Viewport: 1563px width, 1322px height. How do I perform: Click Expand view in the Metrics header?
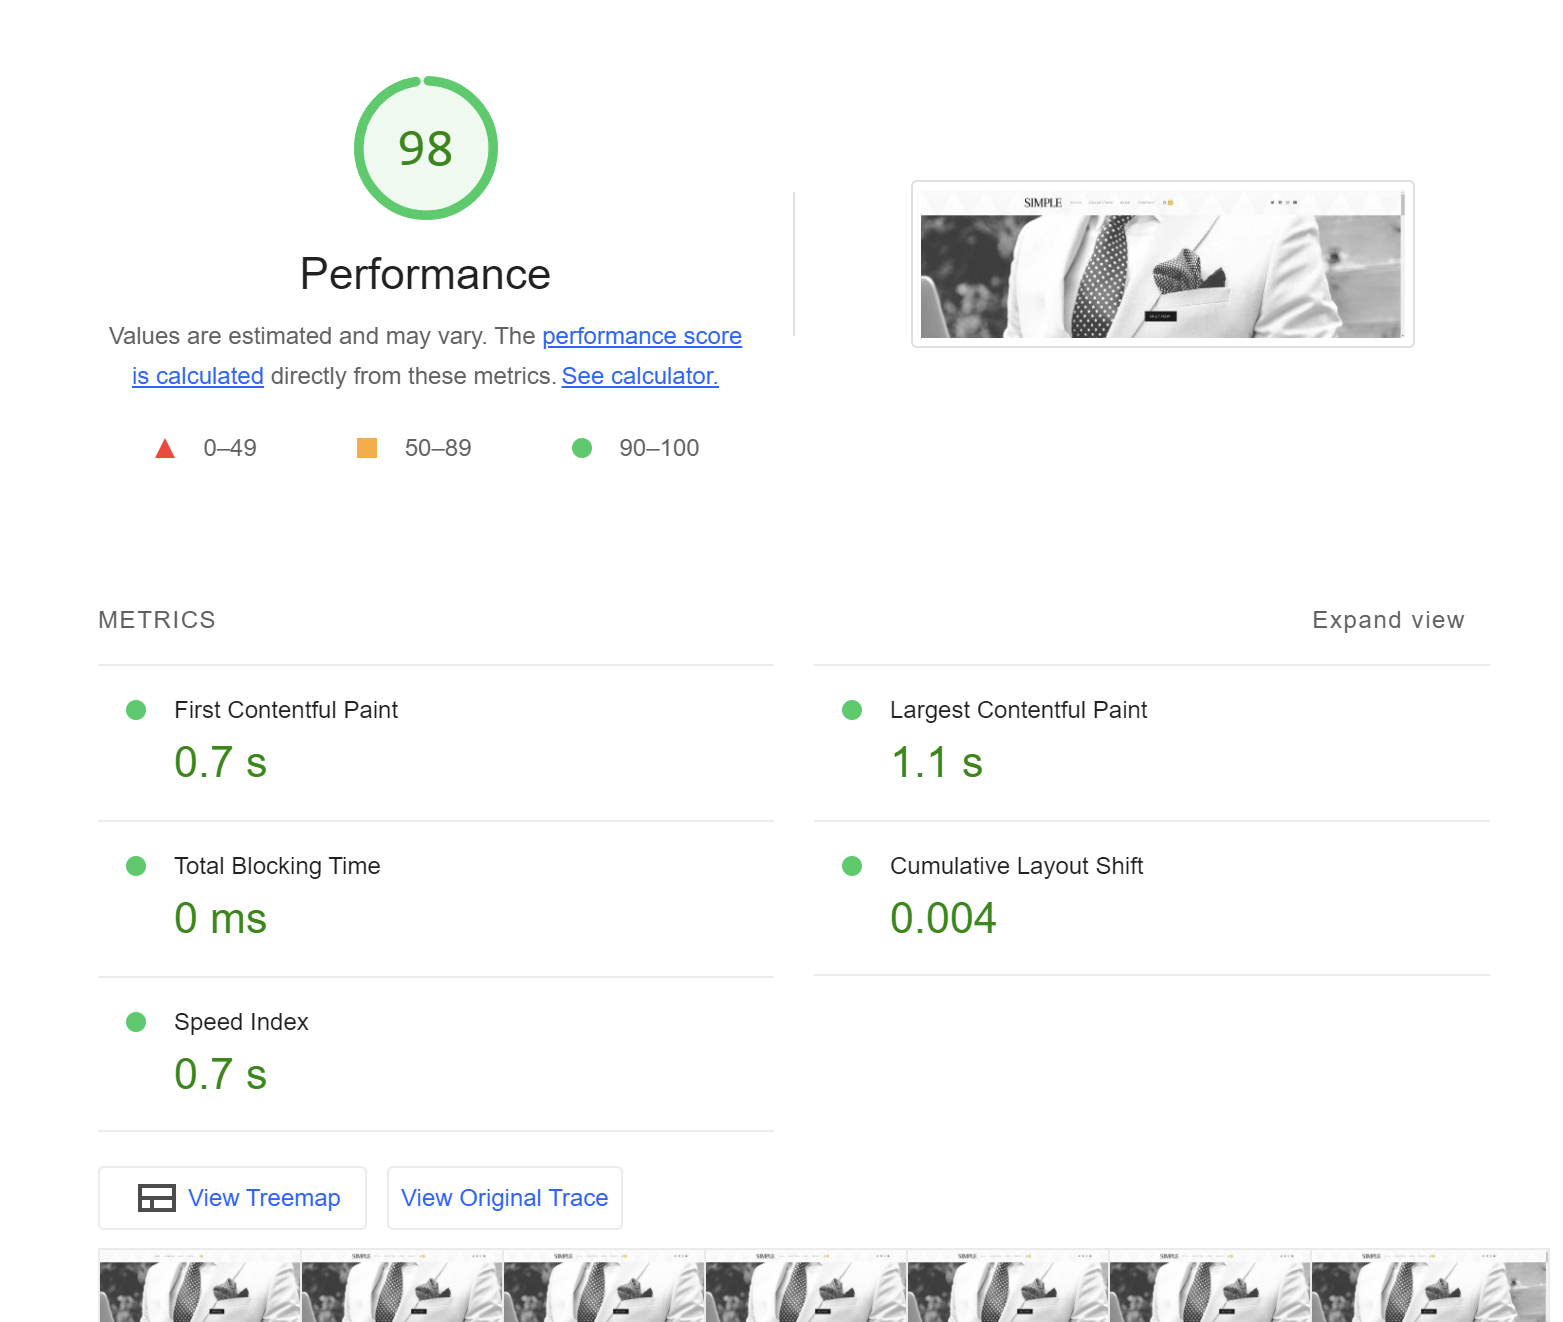(1388, 620)
